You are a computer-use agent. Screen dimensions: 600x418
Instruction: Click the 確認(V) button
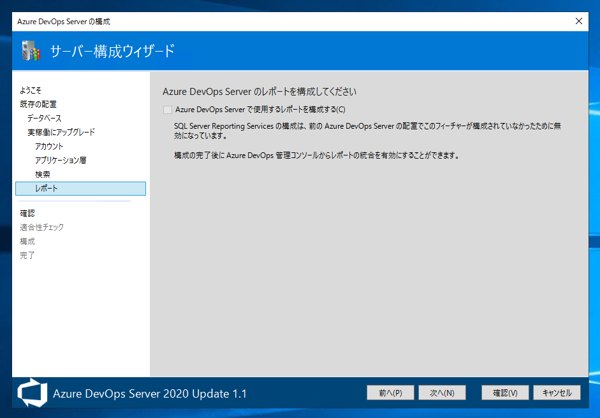coord(505,393)
